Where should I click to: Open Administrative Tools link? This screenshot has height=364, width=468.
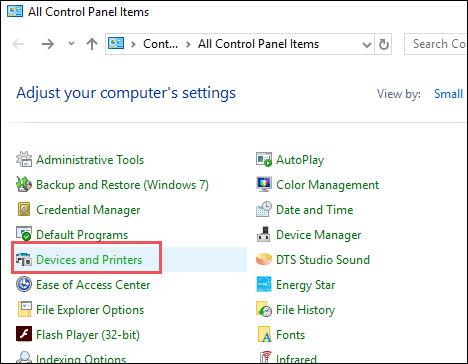[x=90, y=160]
